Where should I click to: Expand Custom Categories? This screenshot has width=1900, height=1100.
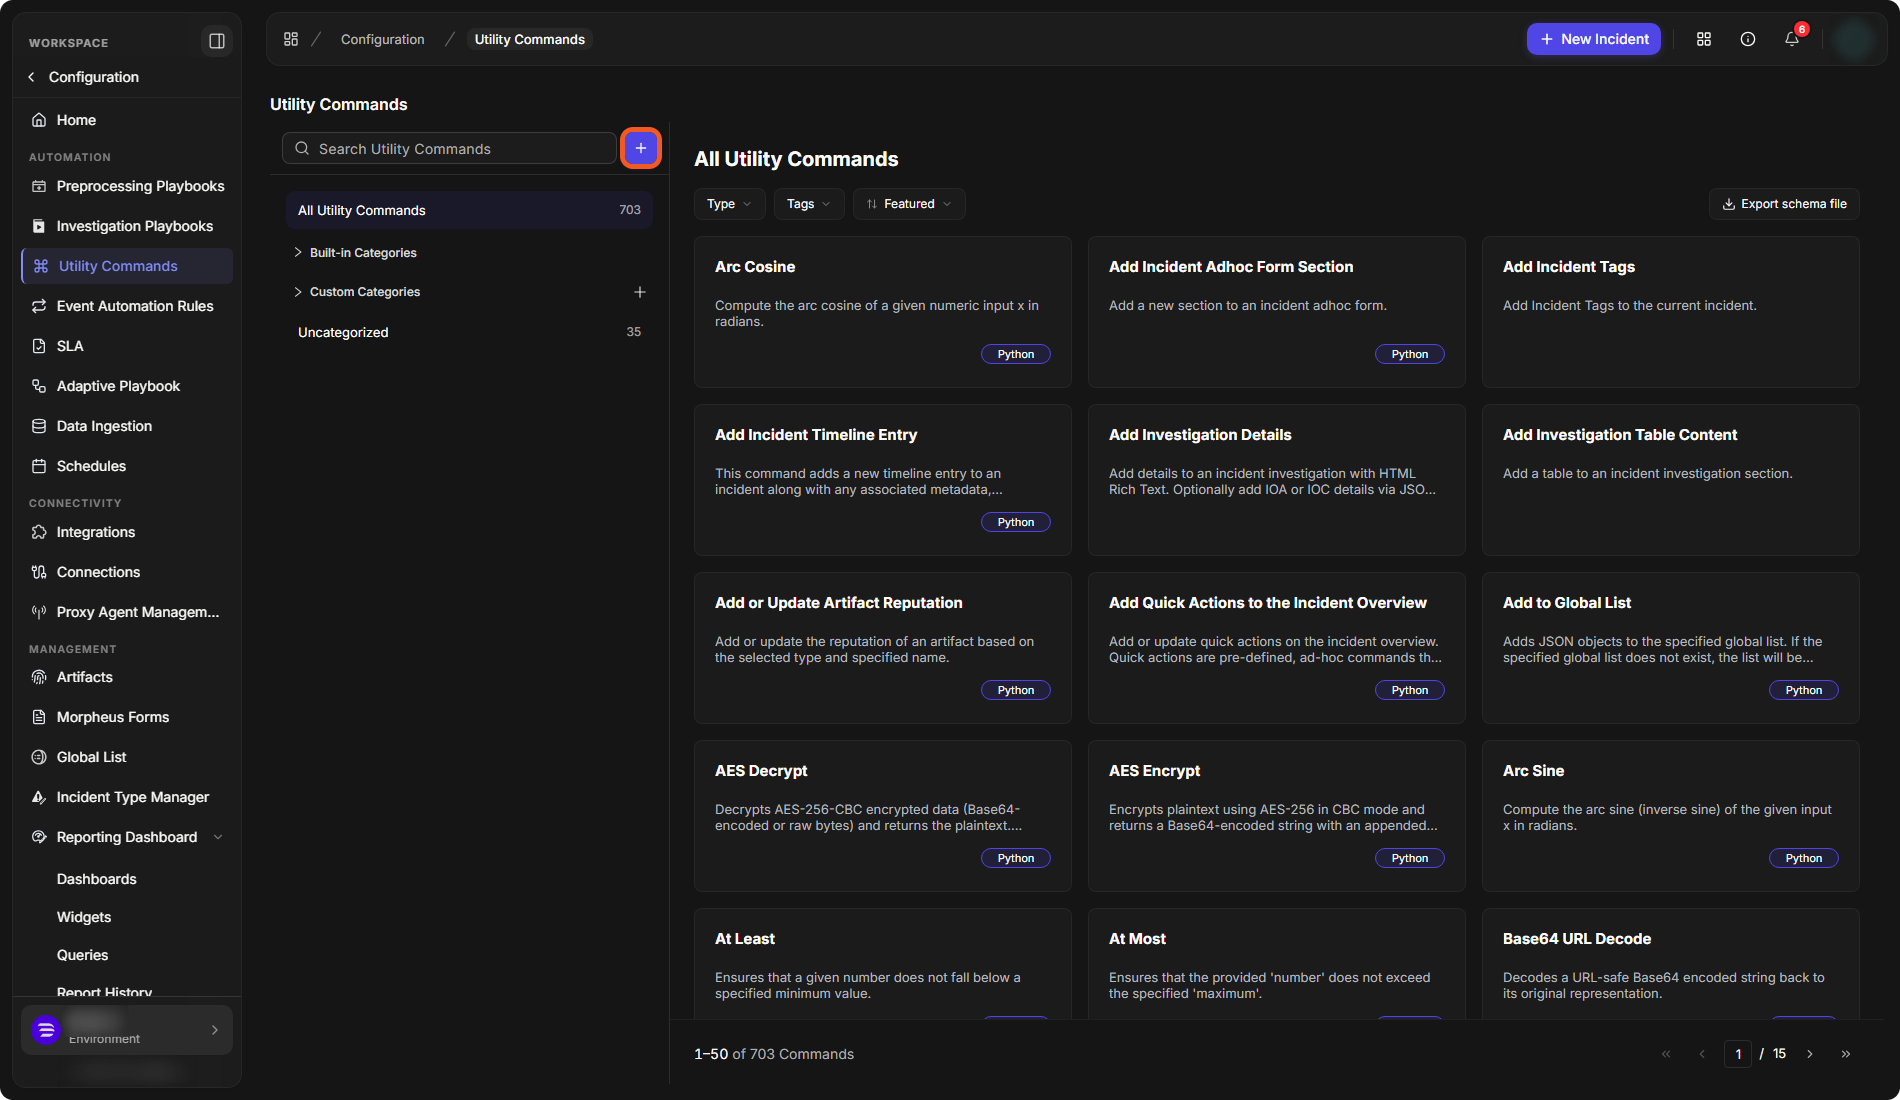[298, 292]
